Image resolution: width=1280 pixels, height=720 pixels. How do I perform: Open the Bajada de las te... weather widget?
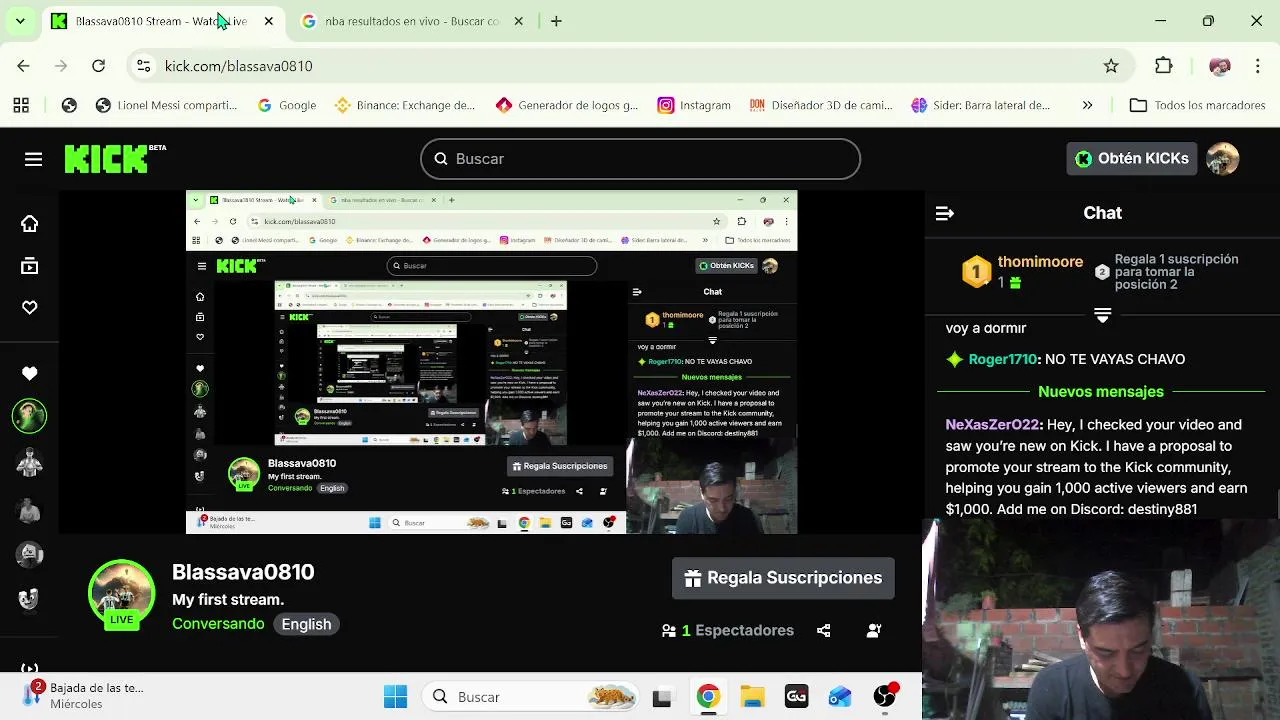pyautogui.click(x=85, y=696)
